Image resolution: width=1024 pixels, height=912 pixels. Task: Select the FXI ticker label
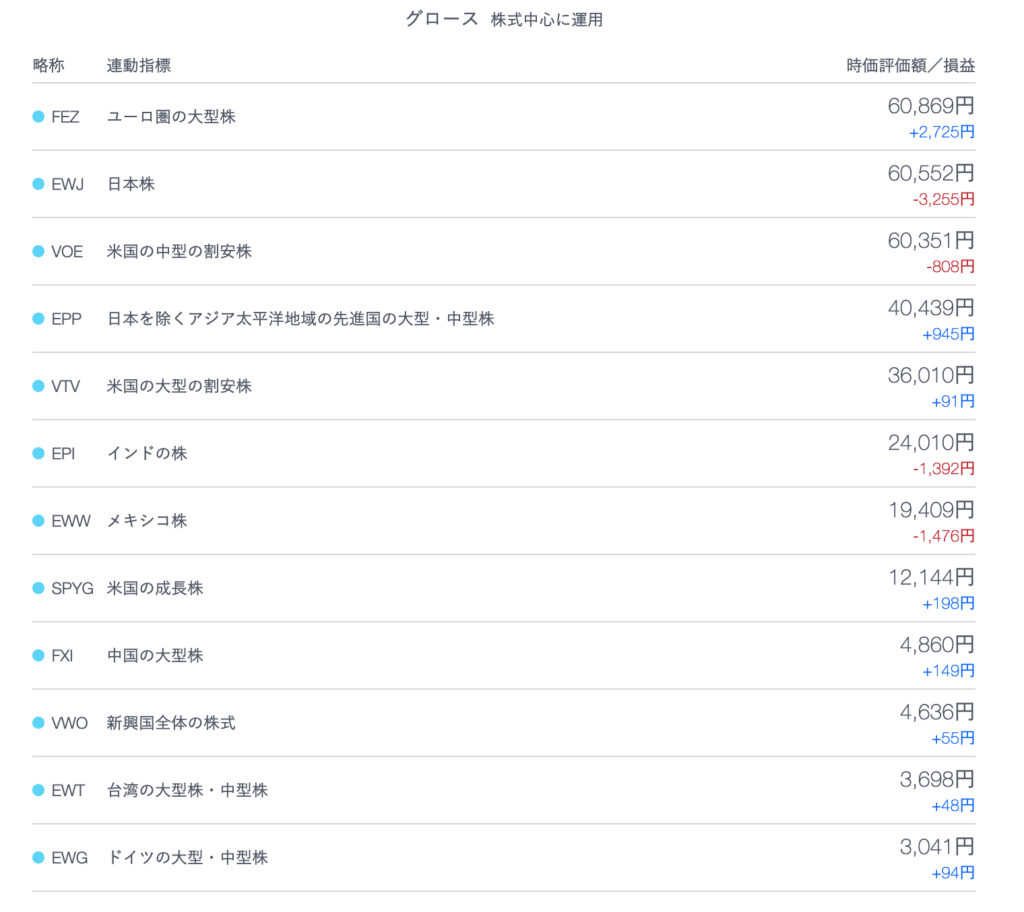tap(63, 655)
